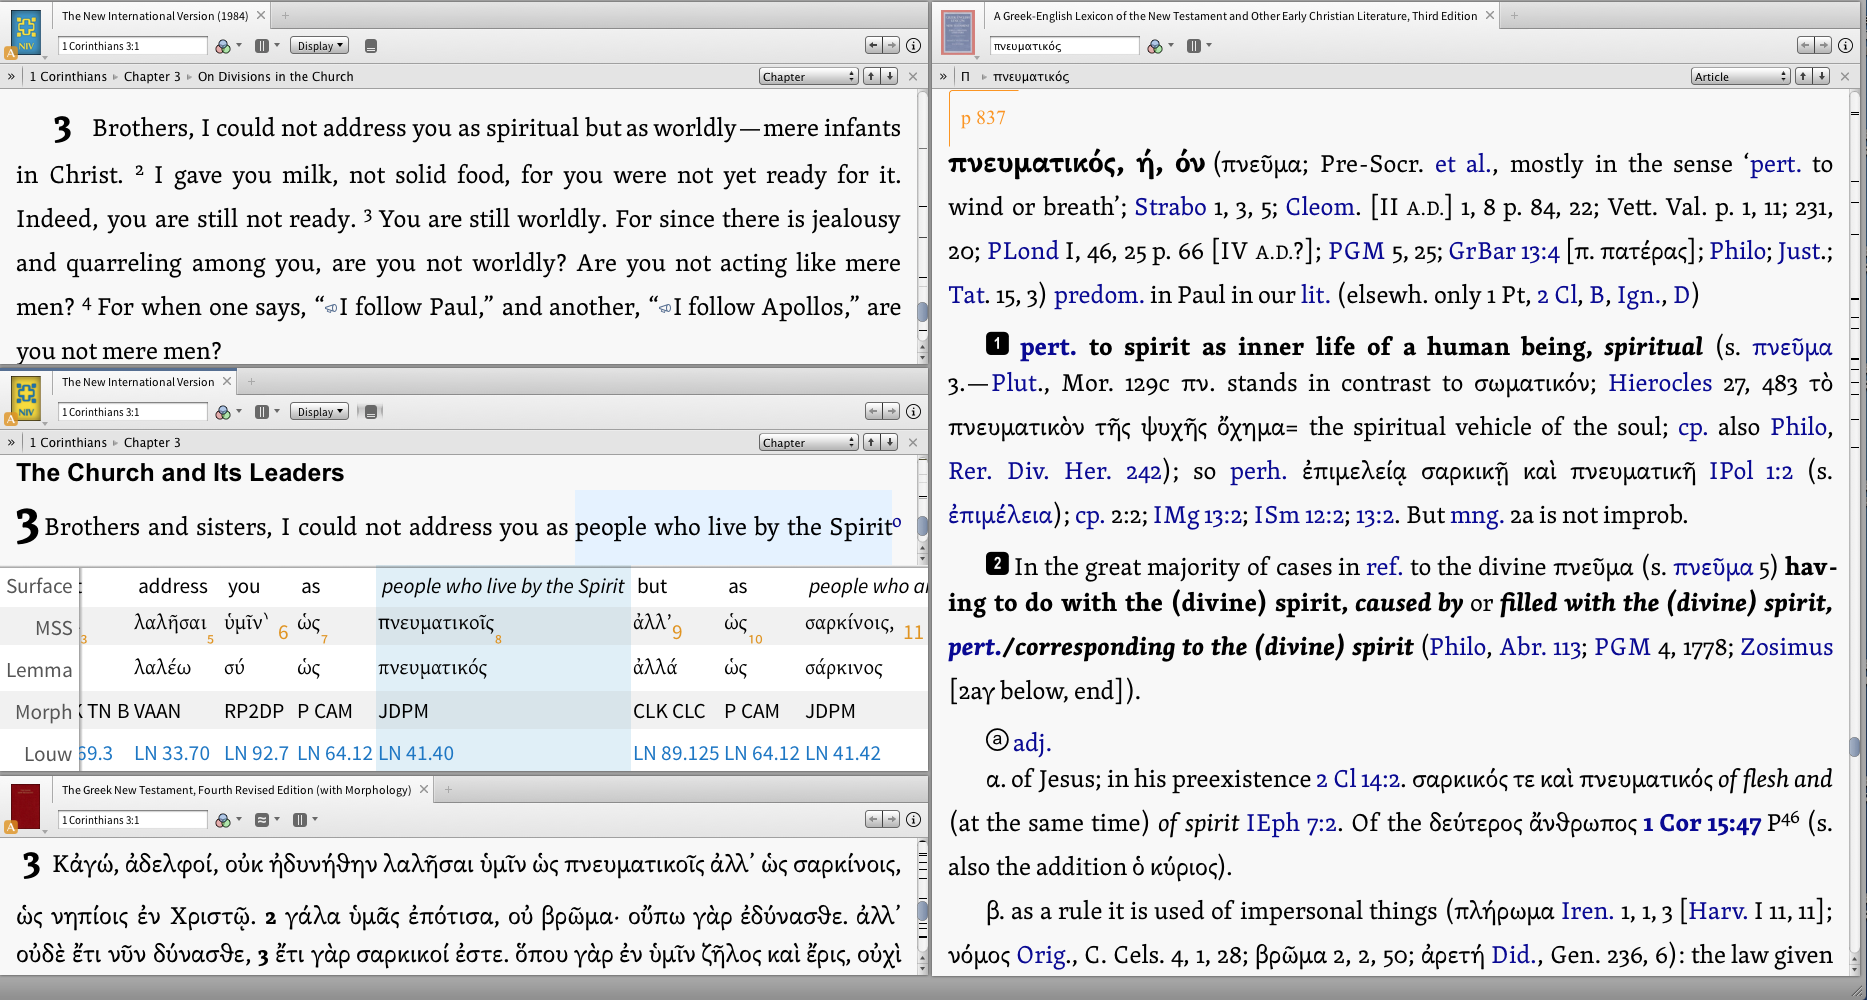This screenshot has width=1867, height=1000.
Task: Open the Hierocles link in the lexicon article
Action: click(x=1660, y=383)
